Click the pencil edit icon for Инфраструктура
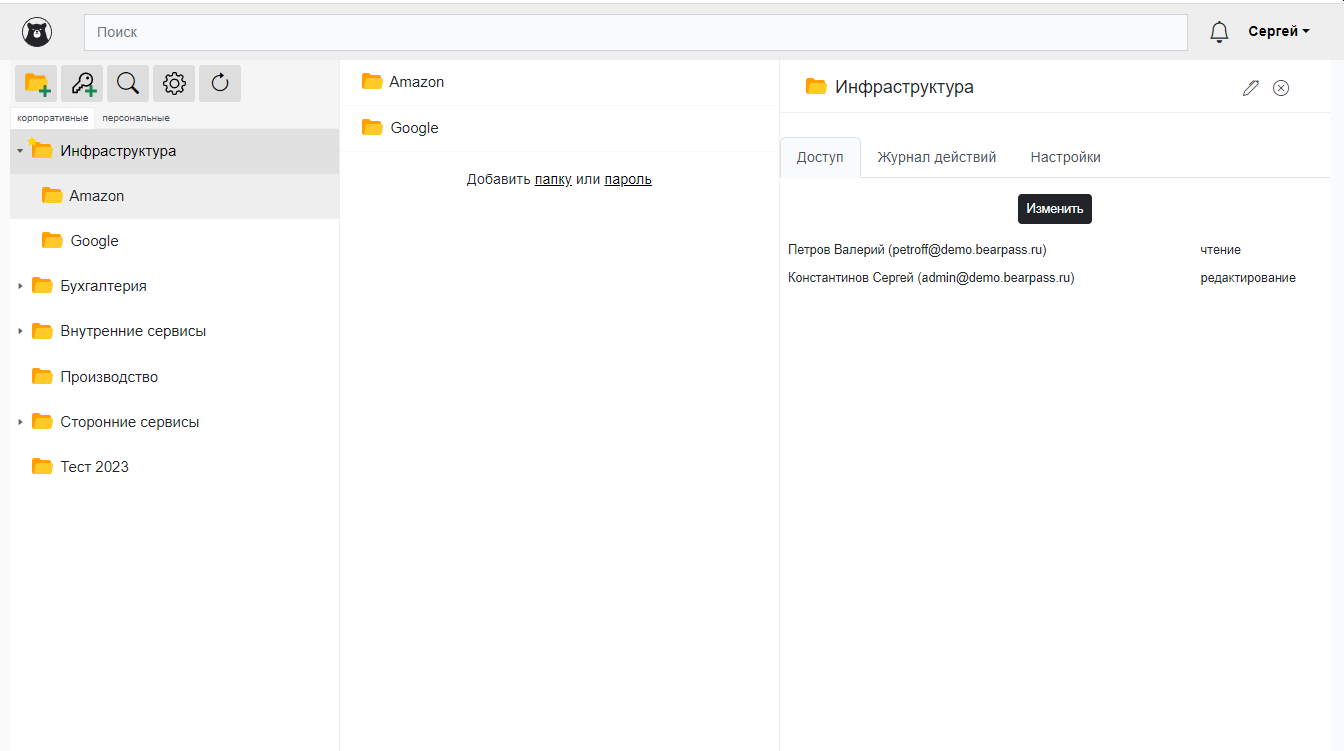This screenshot has height=751, width=1344. (x=1250, y=88)
